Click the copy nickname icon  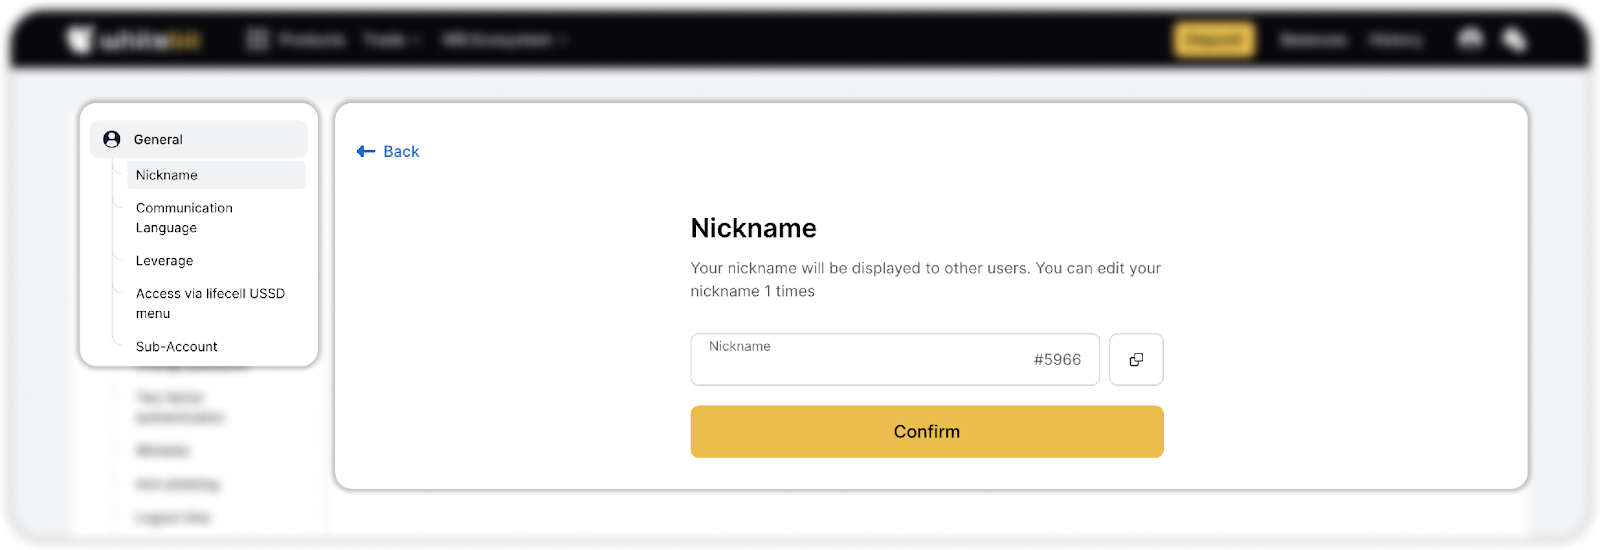(x=1136, y=360)
